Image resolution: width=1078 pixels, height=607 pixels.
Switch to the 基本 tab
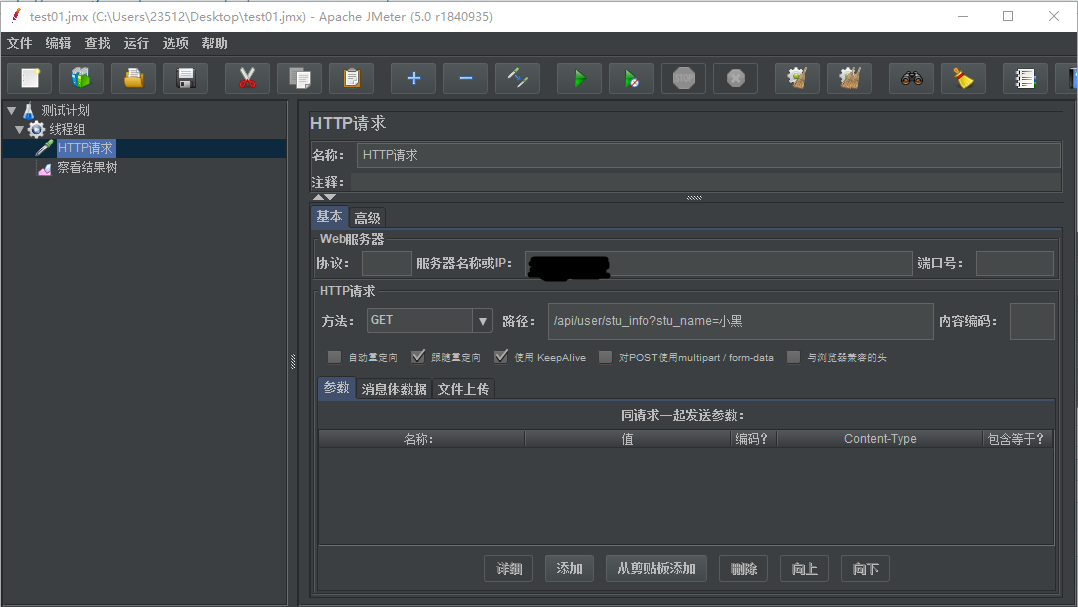pos(329,217)
